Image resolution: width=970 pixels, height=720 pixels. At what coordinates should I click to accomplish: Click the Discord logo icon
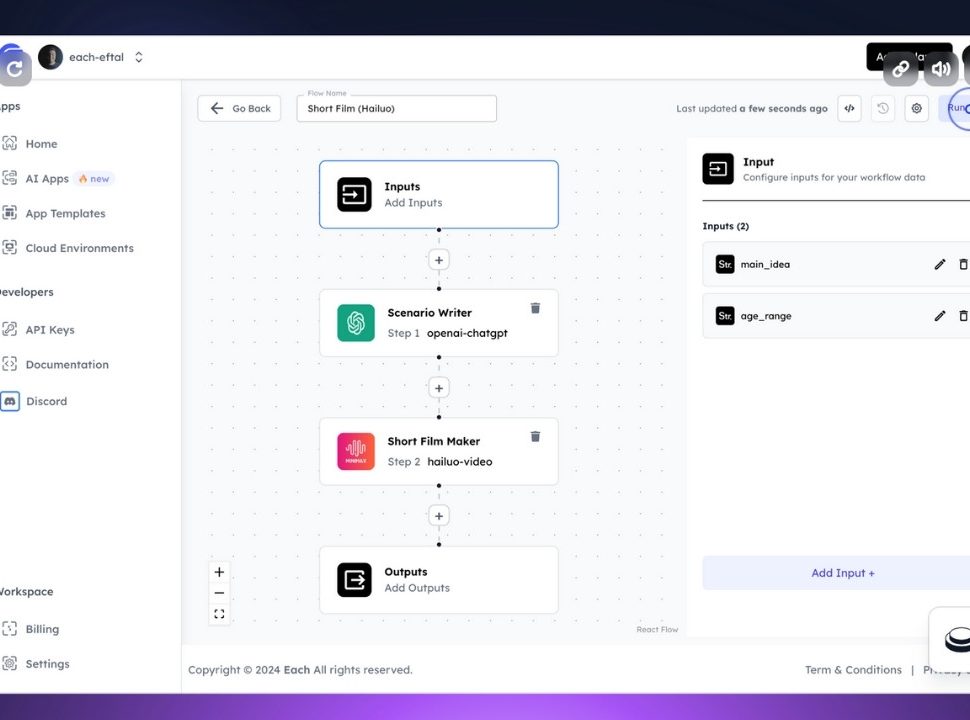(x=10, y=401)
